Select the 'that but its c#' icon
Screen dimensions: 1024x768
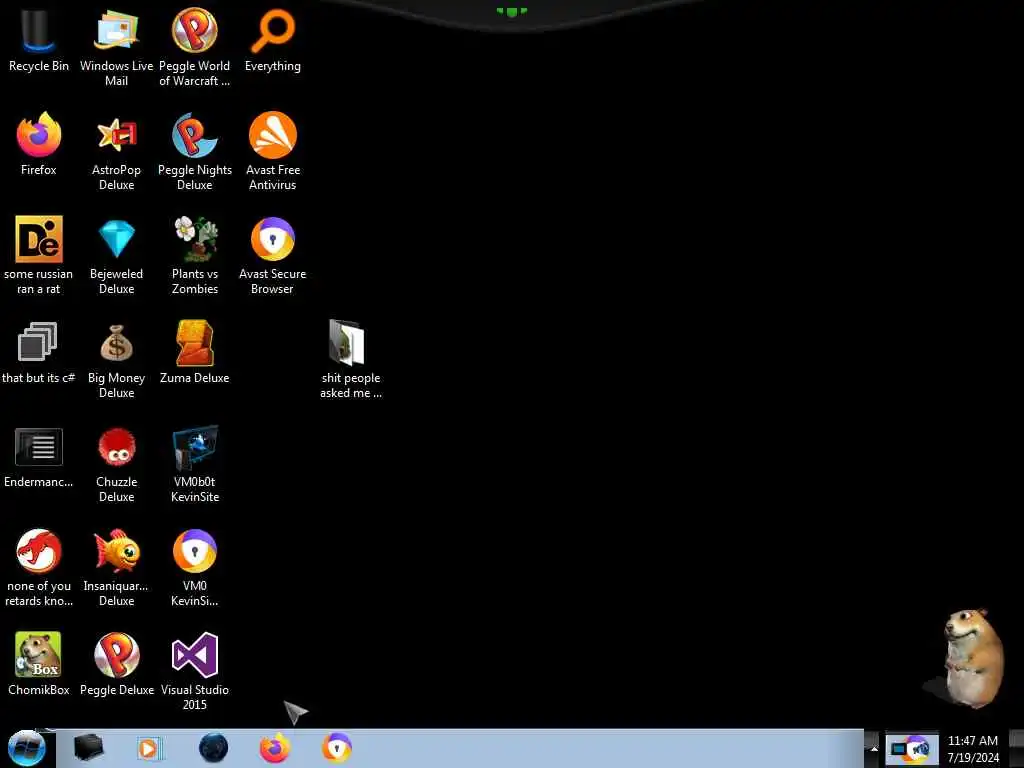click(x=39, y=353)
